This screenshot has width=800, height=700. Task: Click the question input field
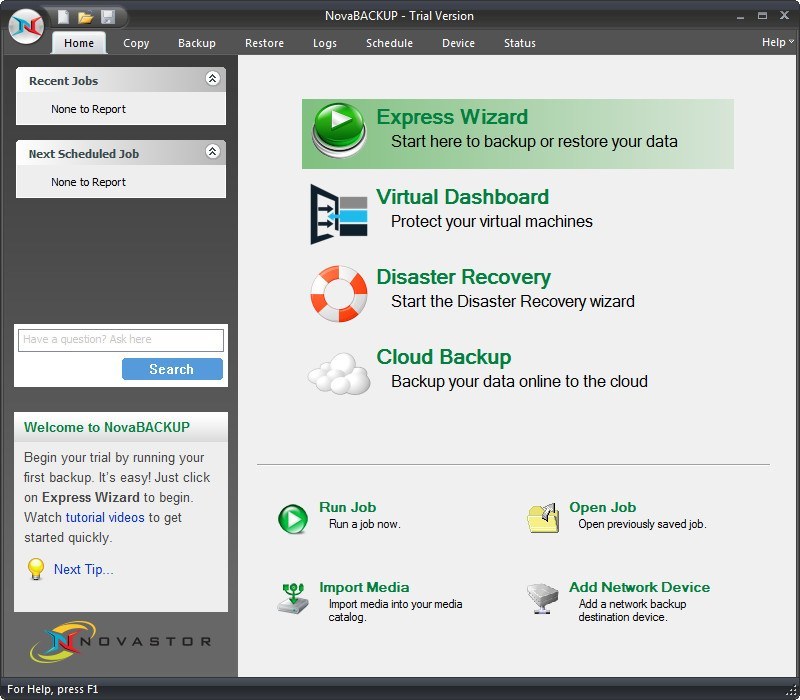pos(120,339)
